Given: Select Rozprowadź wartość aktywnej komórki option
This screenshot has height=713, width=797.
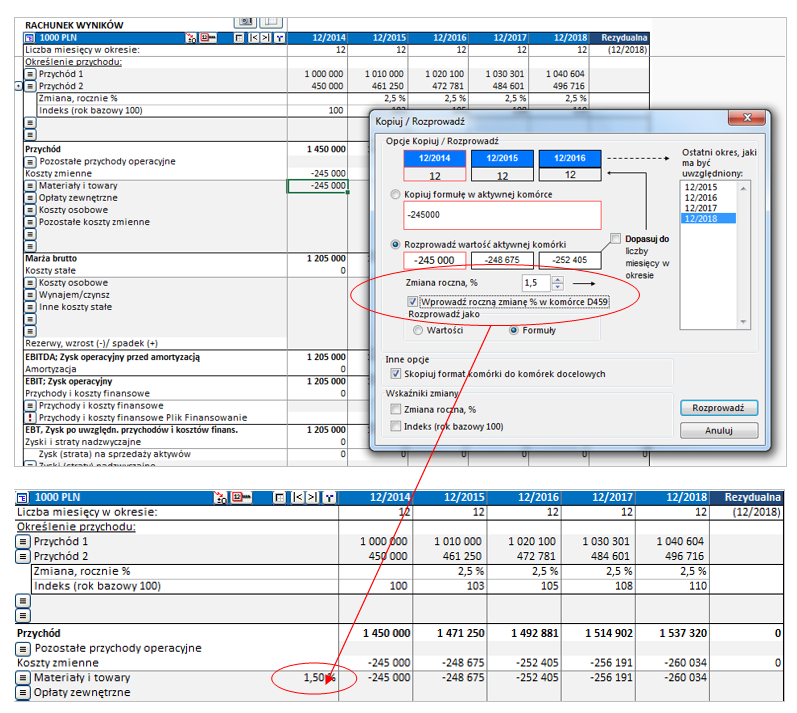Looking at the screenshot, I should click(x=395, y=244).
